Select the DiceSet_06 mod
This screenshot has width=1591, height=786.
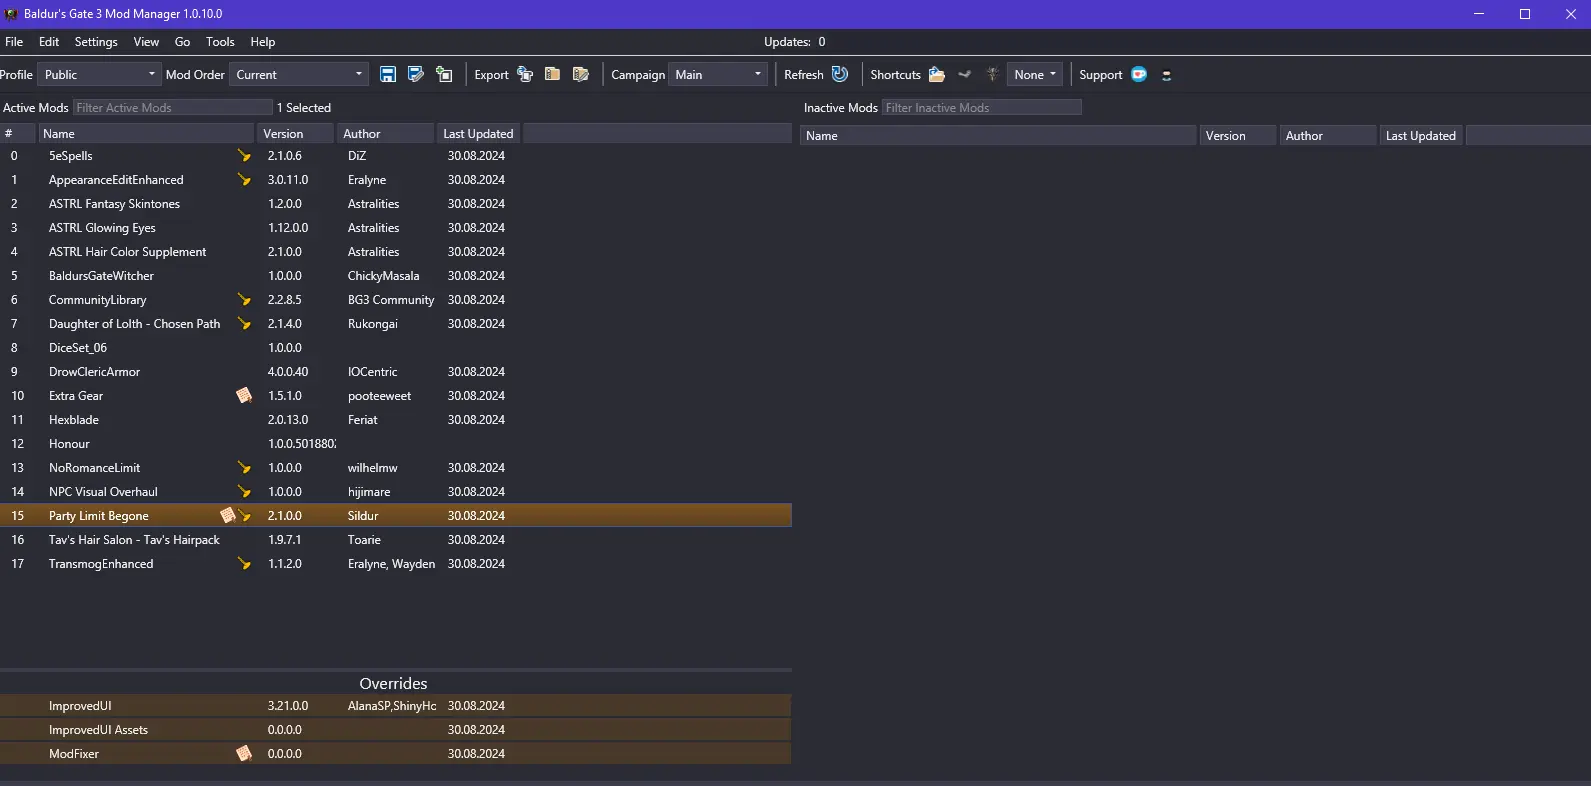[396, 348]
